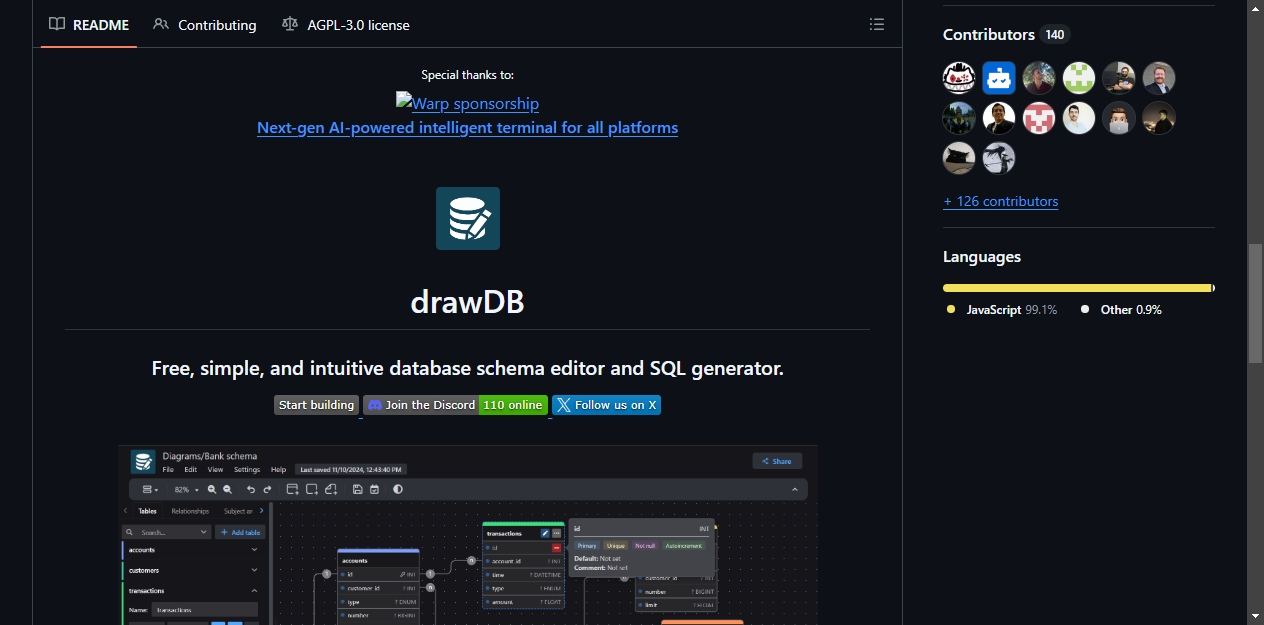Open the pink pixel identicon contributor avatar
1264x625 pixels.
coord(1039,118)
